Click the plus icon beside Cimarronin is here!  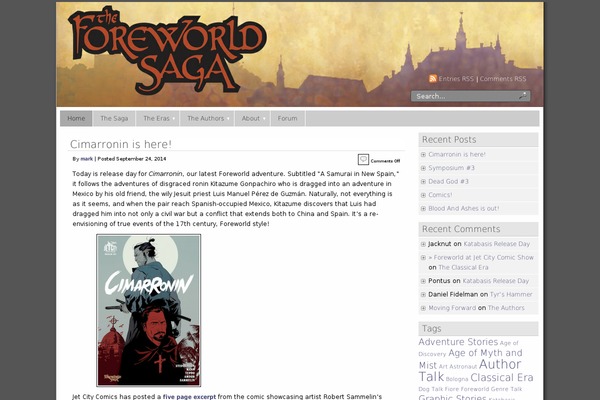pyautogui.click(x=423, y=155)
